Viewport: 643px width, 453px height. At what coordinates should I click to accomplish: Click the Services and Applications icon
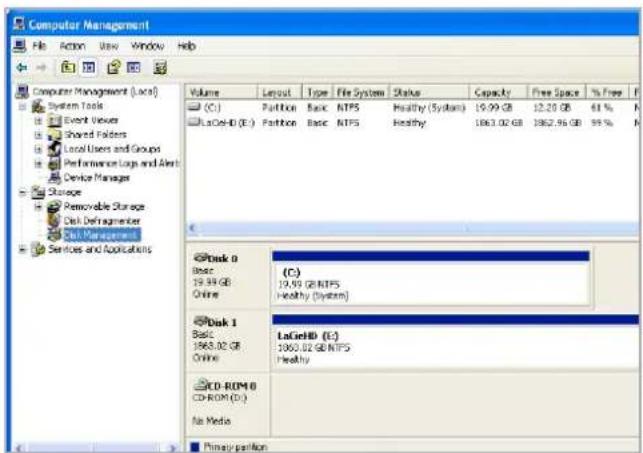39,249
